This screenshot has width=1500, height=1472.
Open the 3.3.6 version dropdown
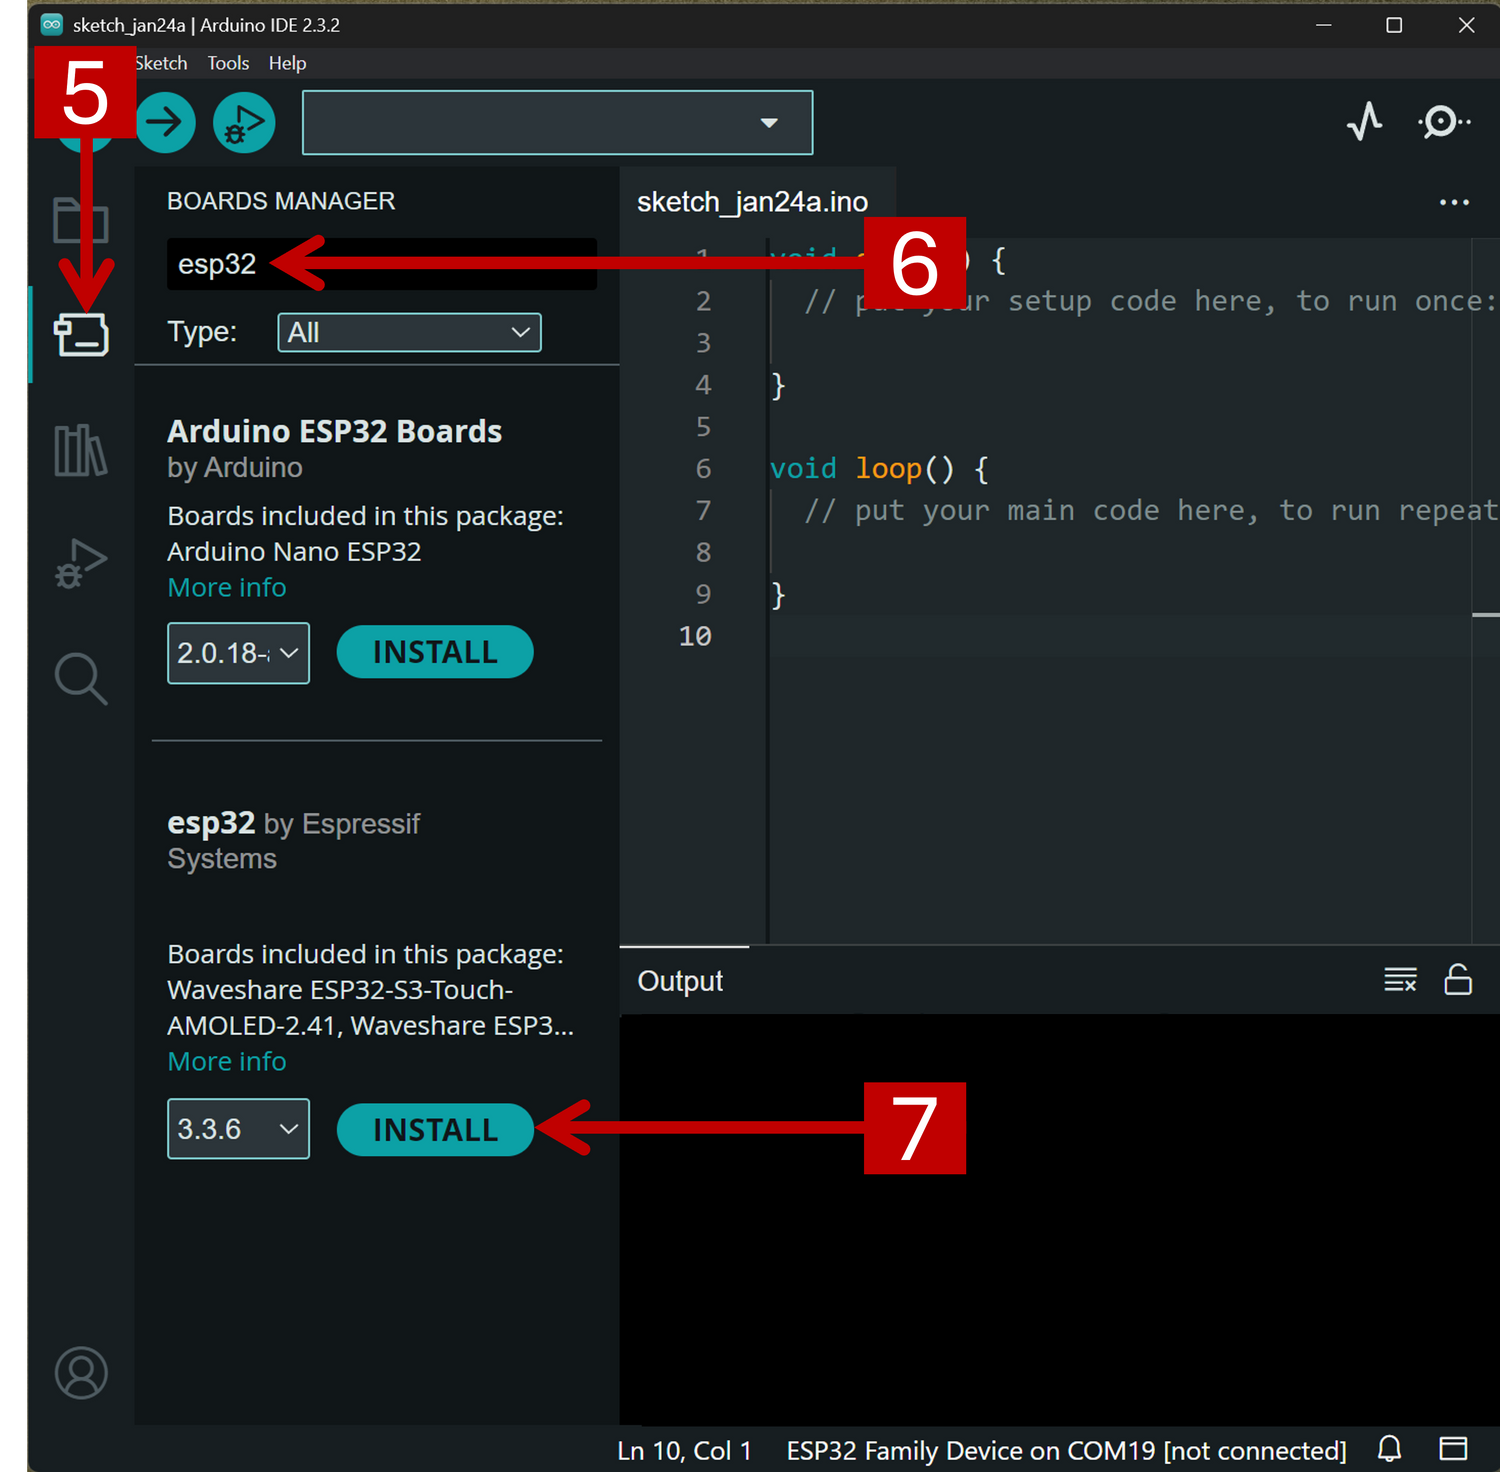[x=238, y=1129]
